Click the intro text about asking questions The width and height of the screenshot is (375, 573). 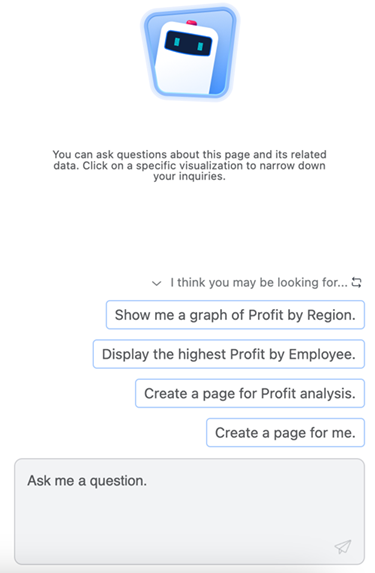[x=189, y=165]
